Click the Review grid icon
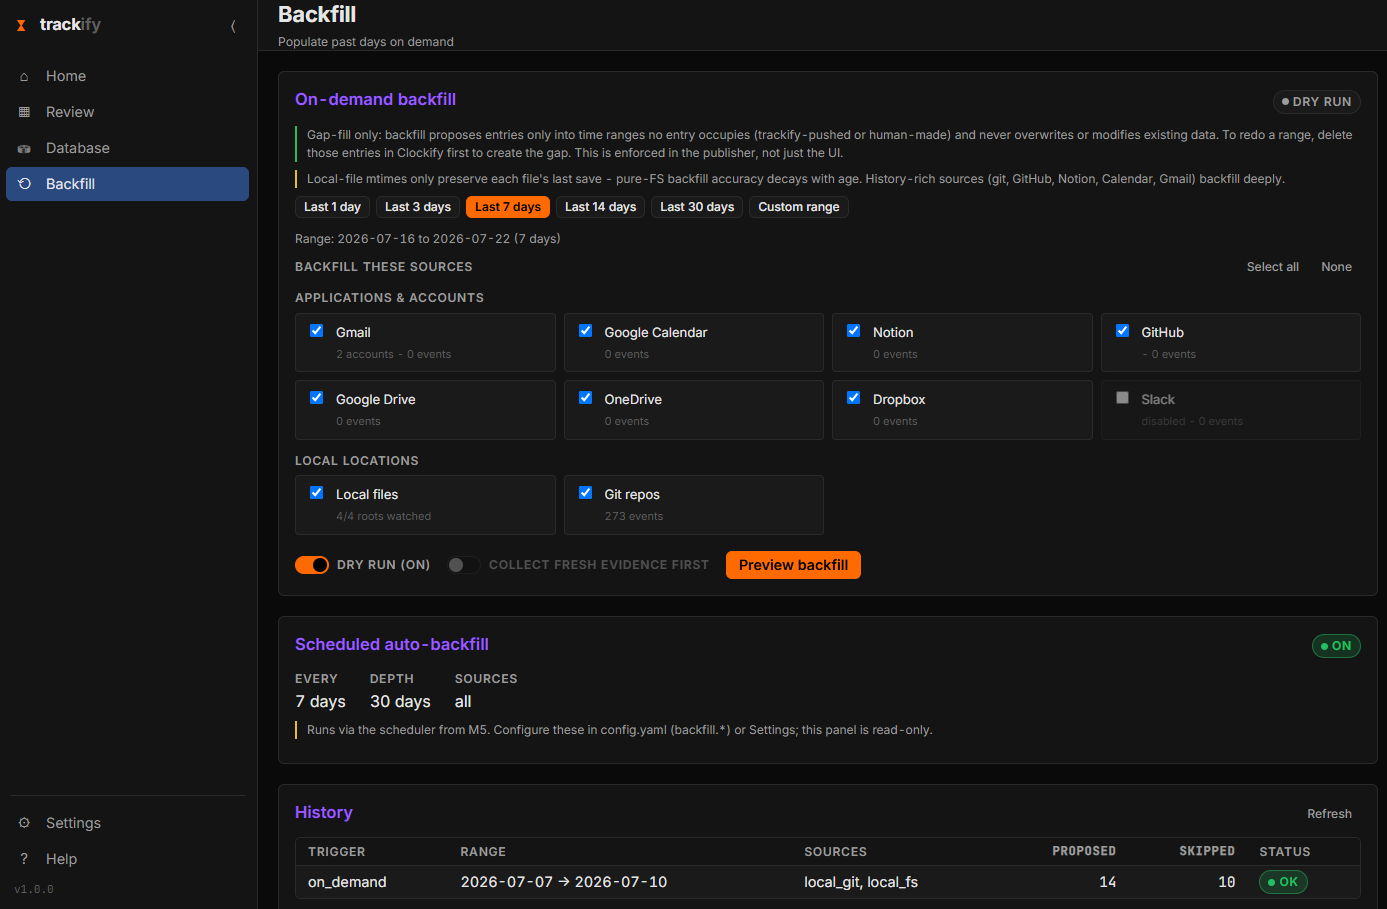The image size is (1387, 909). point(24,112)
